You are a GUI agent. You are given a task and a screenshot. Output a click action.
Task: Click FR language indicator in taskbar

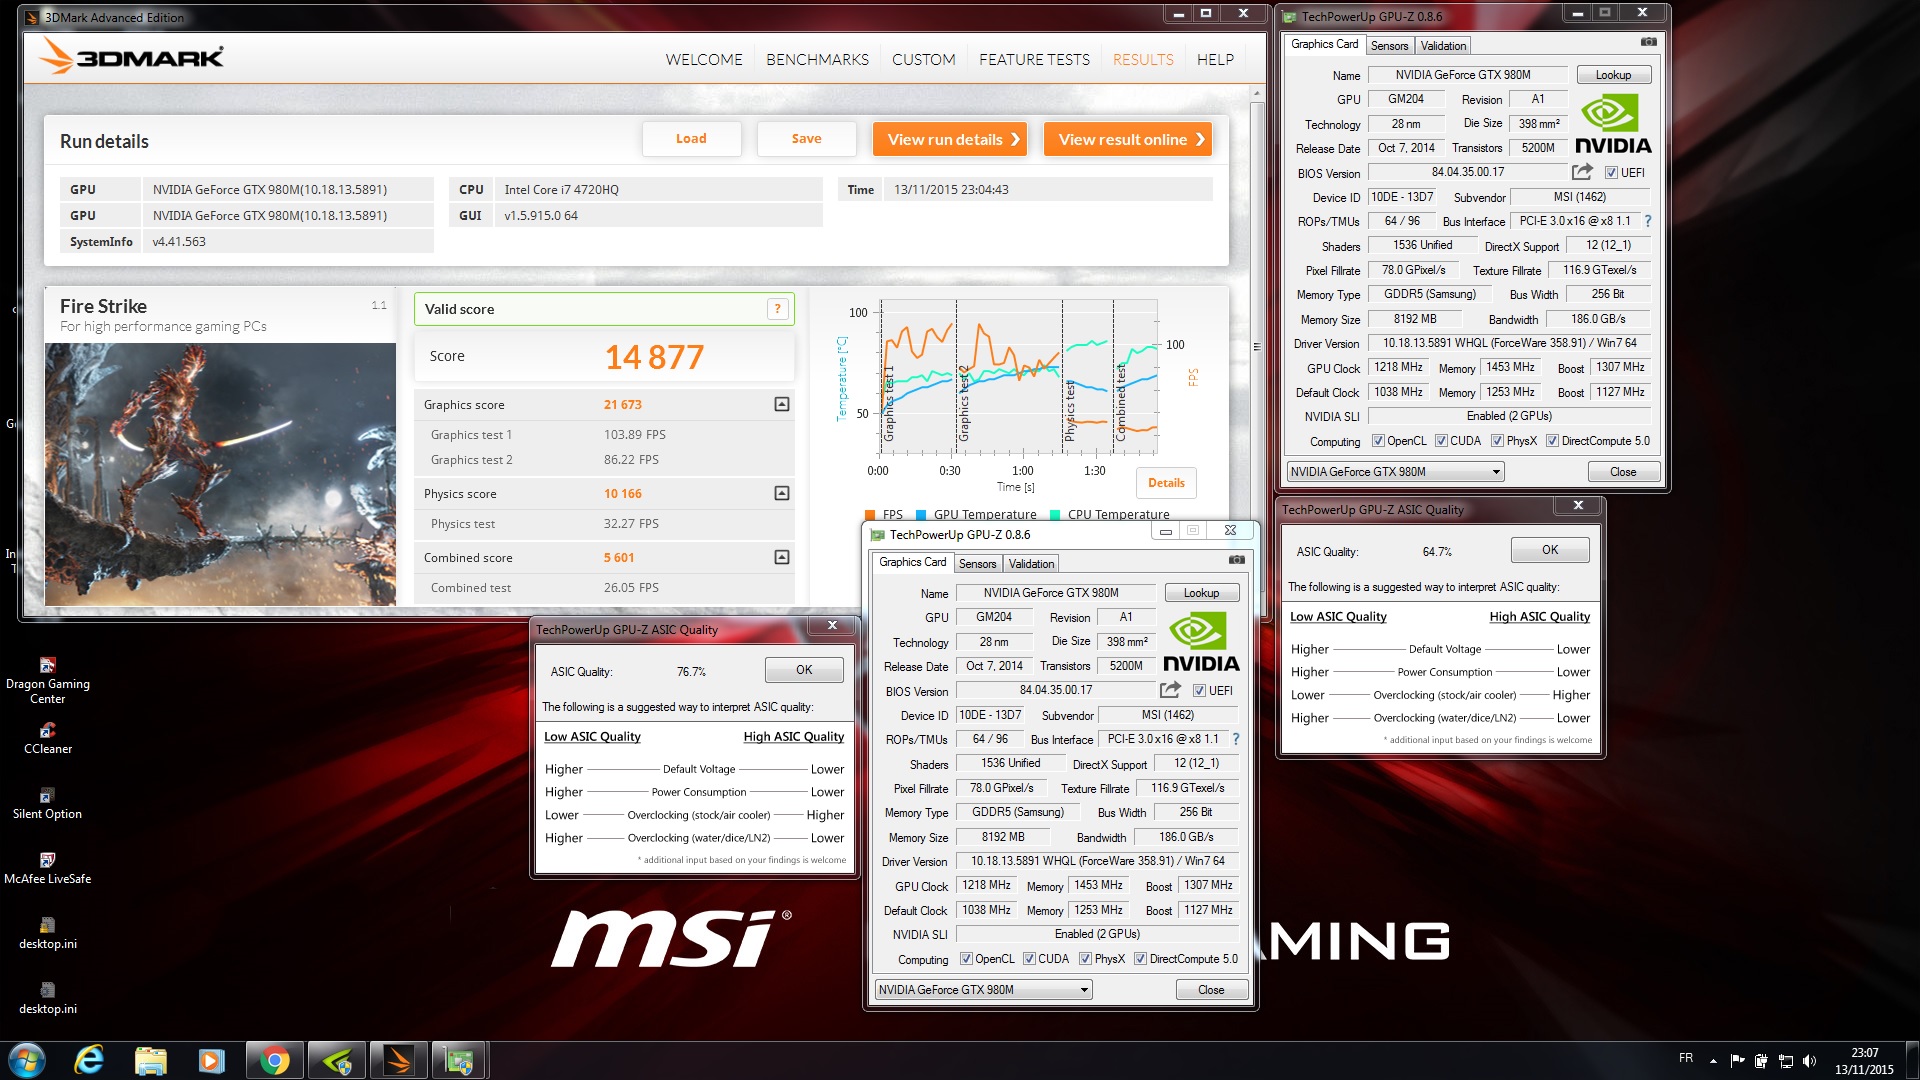[1686, 1058]
